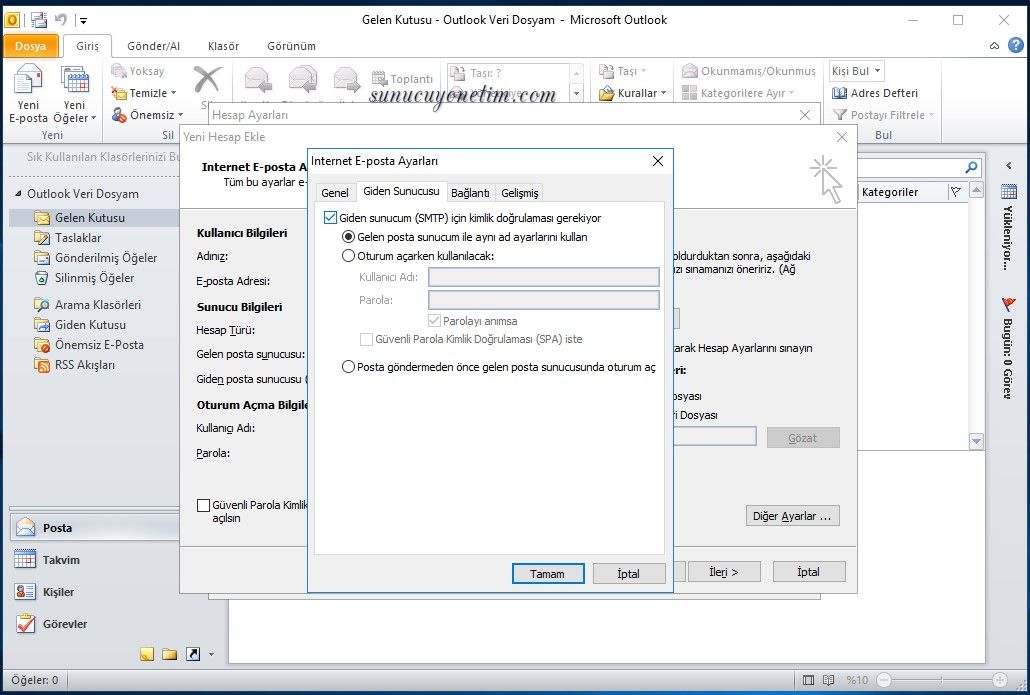
Task: Click the large X delete icon in ribbon
Action: pos(207,80)
